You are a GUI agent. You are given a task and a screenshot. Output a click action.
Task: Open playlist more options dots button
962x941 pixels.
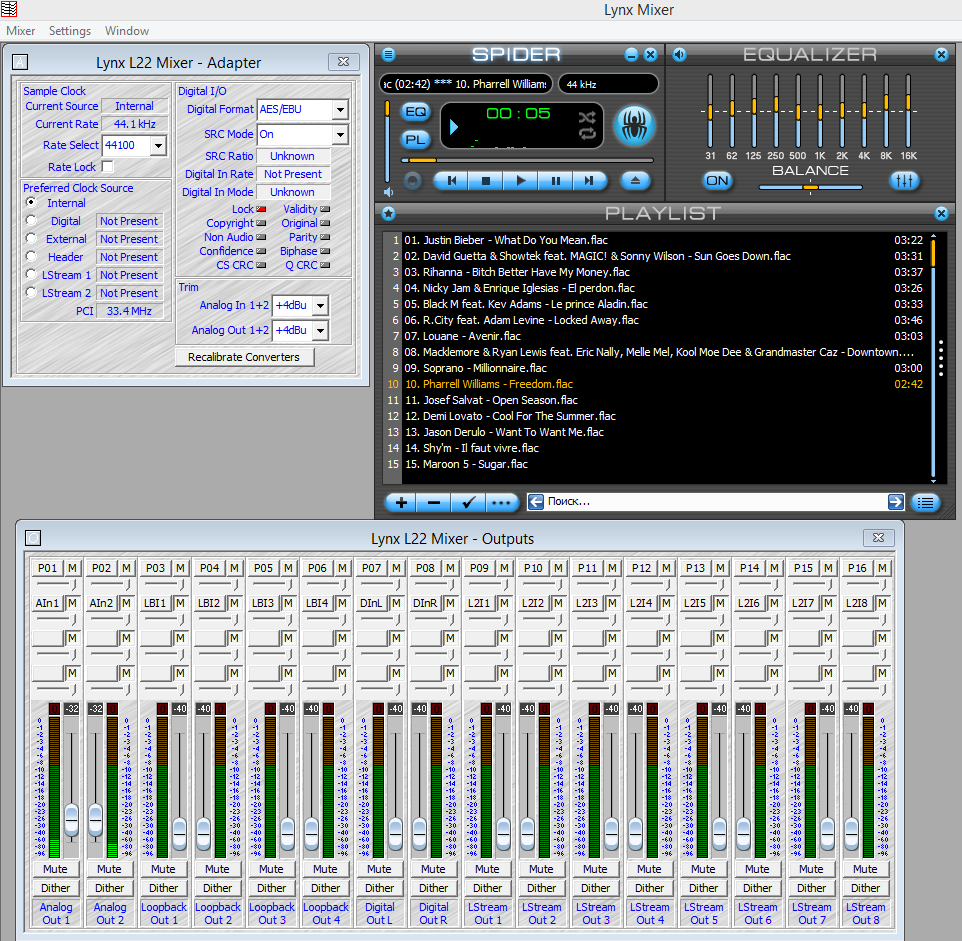click(501, 503)
